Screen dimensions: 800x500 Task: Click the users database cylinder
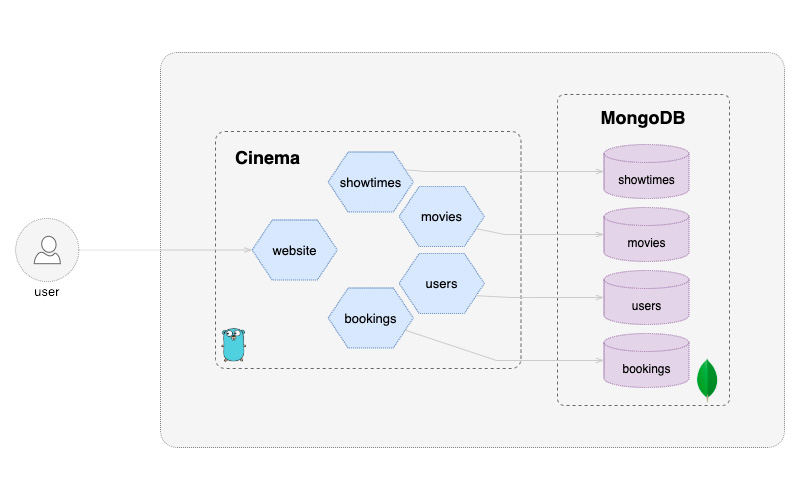point(646,297)
